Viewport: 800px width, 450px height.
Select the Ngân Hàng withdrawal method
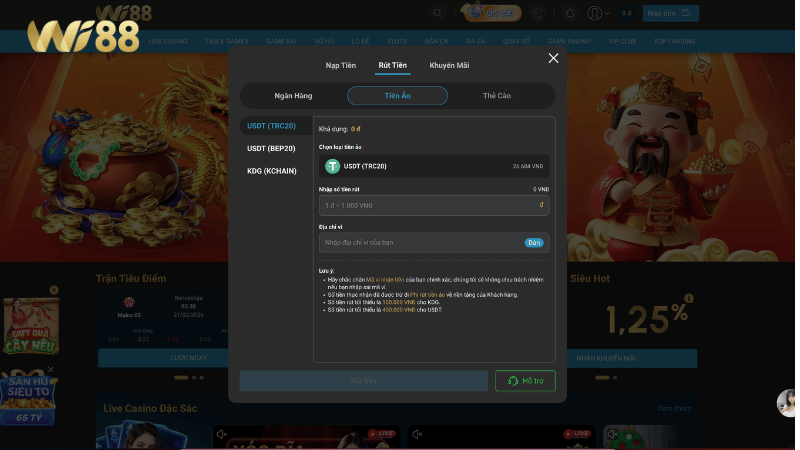tap(293, 95)
